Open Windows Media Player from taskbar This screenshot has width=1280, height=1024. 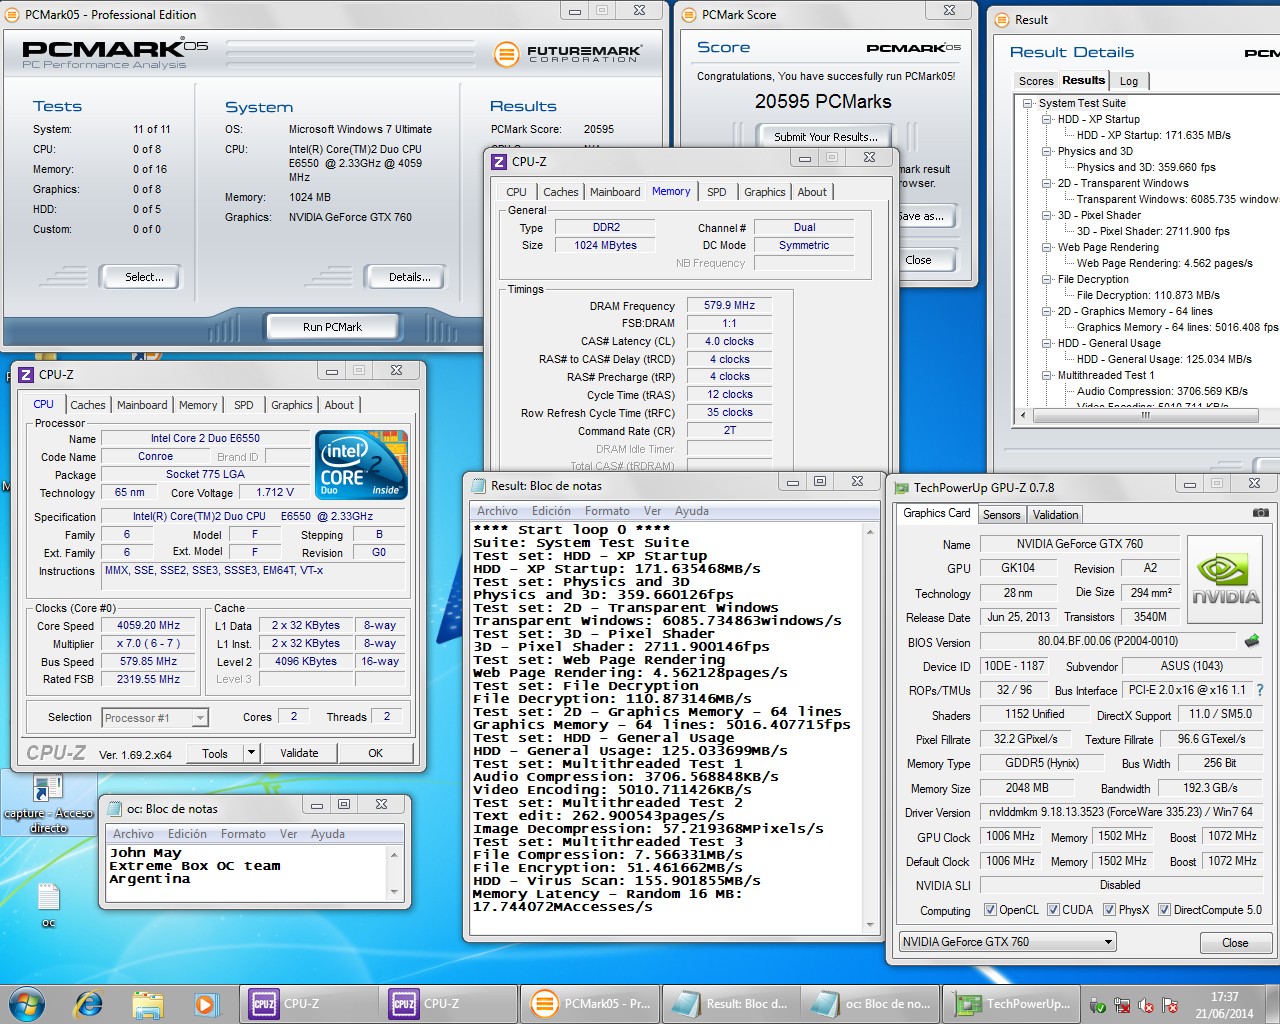pyautogui.click(x=205, y=1004)
